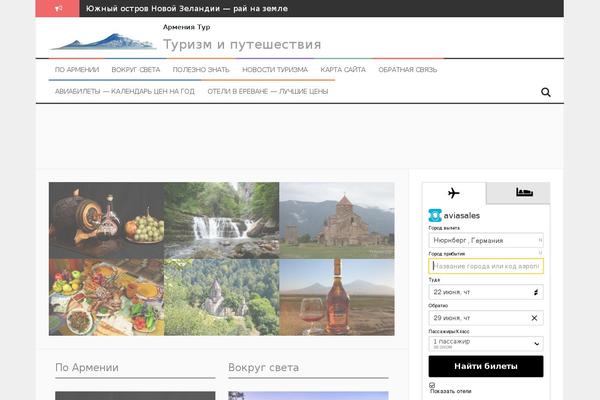600x400 pixels.
Task: Open Авиабилеты календарь цен на год
Action: coord(125,91)
